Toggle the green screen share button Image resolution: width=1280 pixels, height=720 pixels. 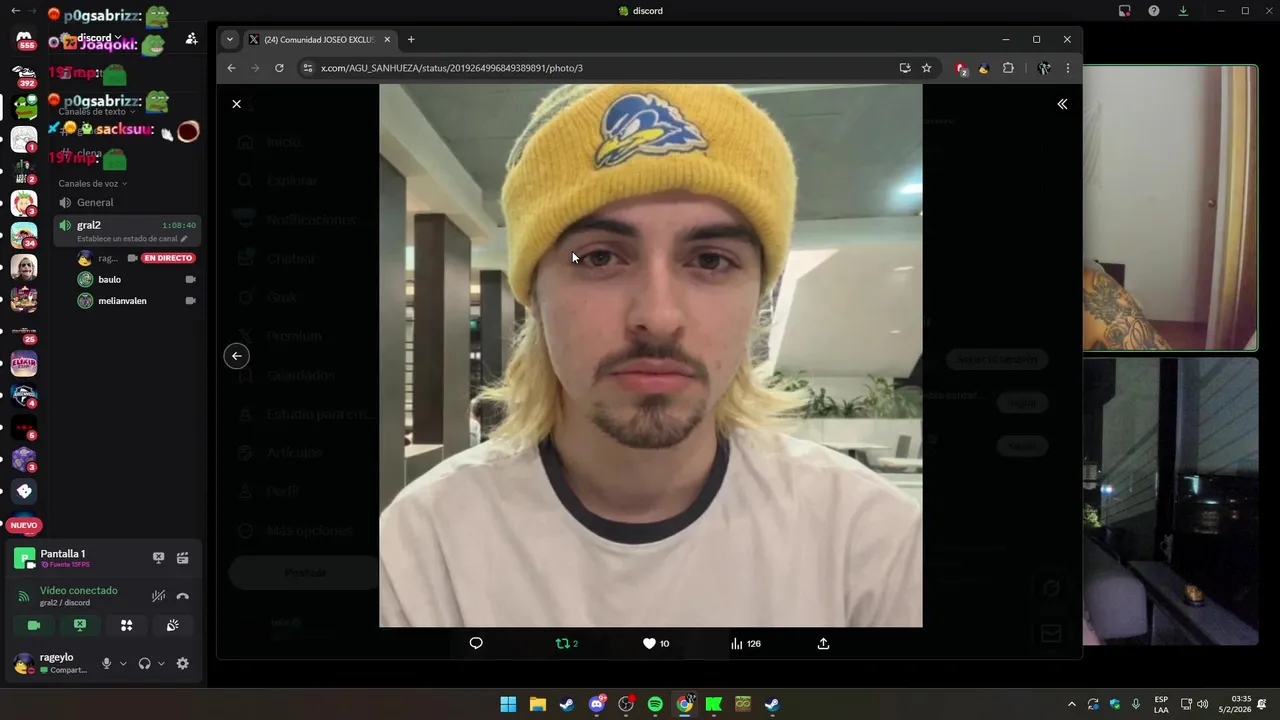coord(80,625)
